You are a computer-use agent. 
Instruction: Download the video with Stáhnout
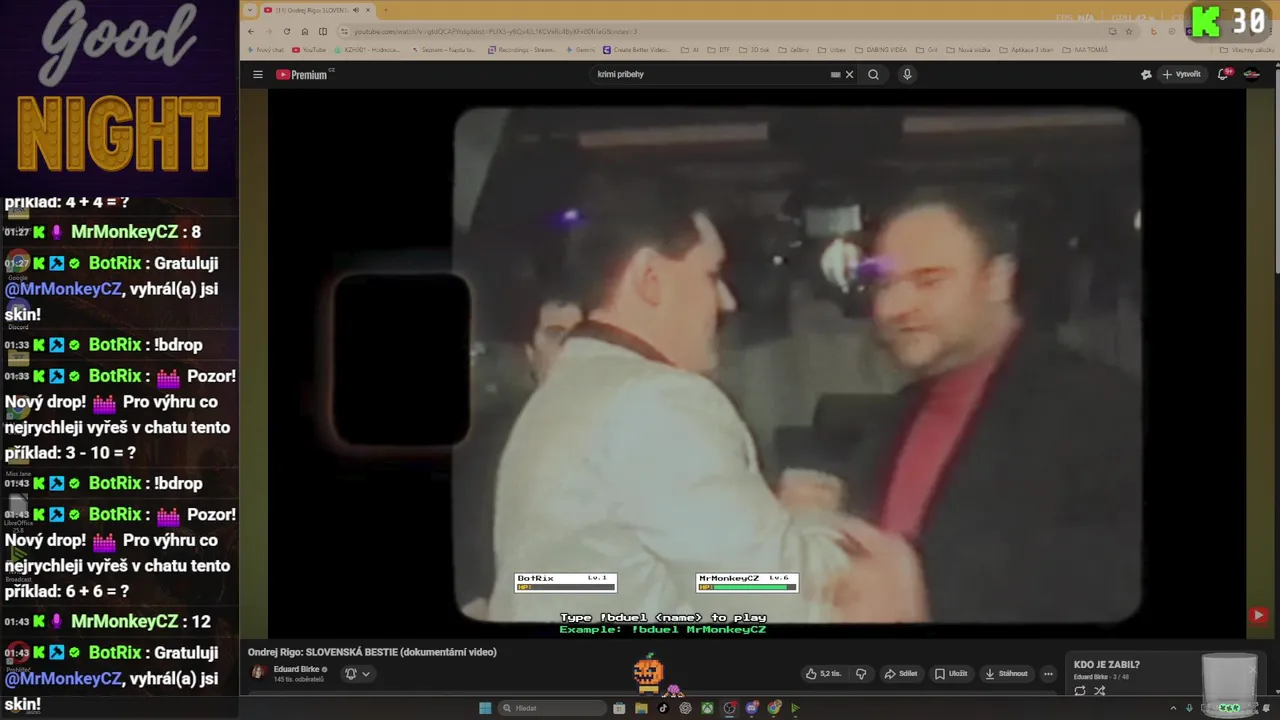1006,674
